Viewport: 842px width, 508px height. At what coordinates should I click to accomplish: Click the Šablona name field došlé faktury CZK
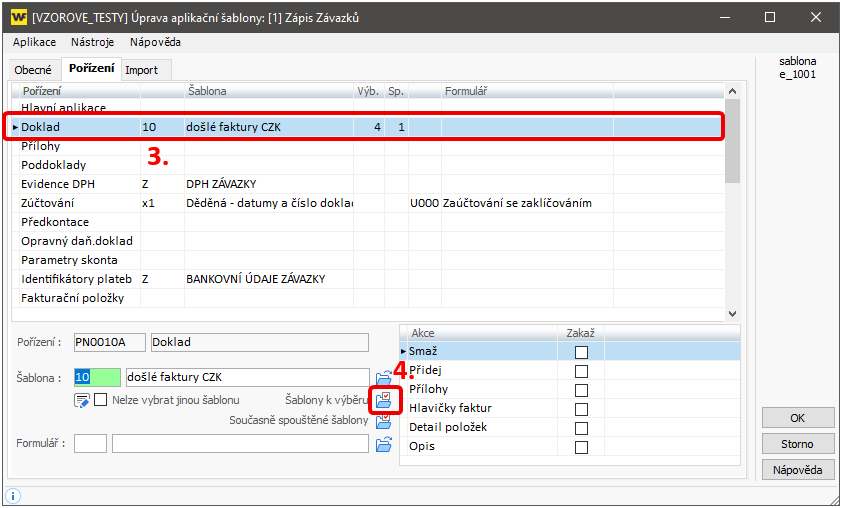[x=248, y=378]
